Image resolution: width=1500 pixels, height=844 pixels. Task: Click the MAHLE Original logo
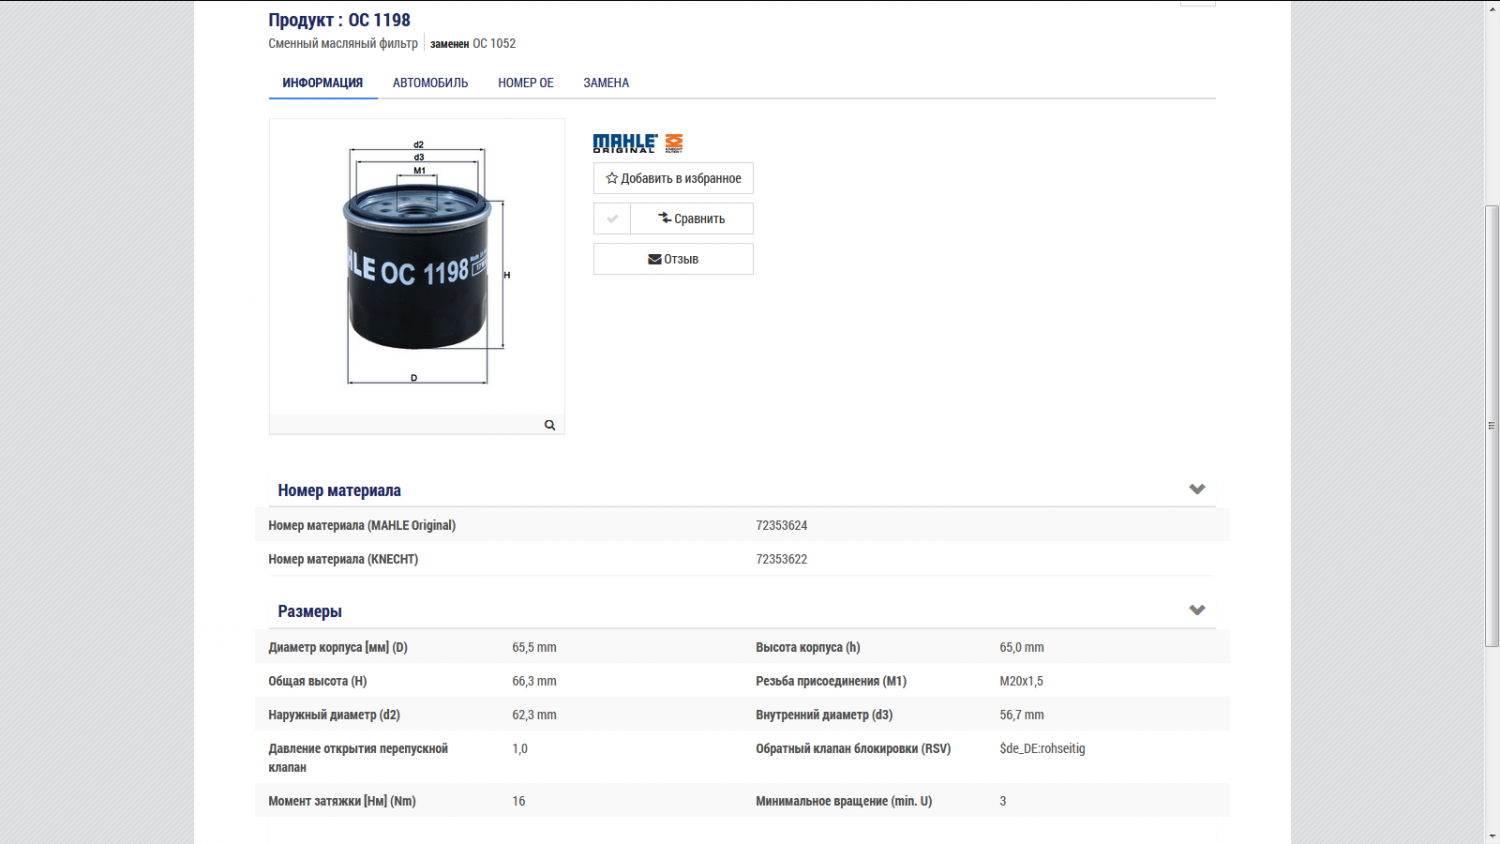[x=625, y=143]
